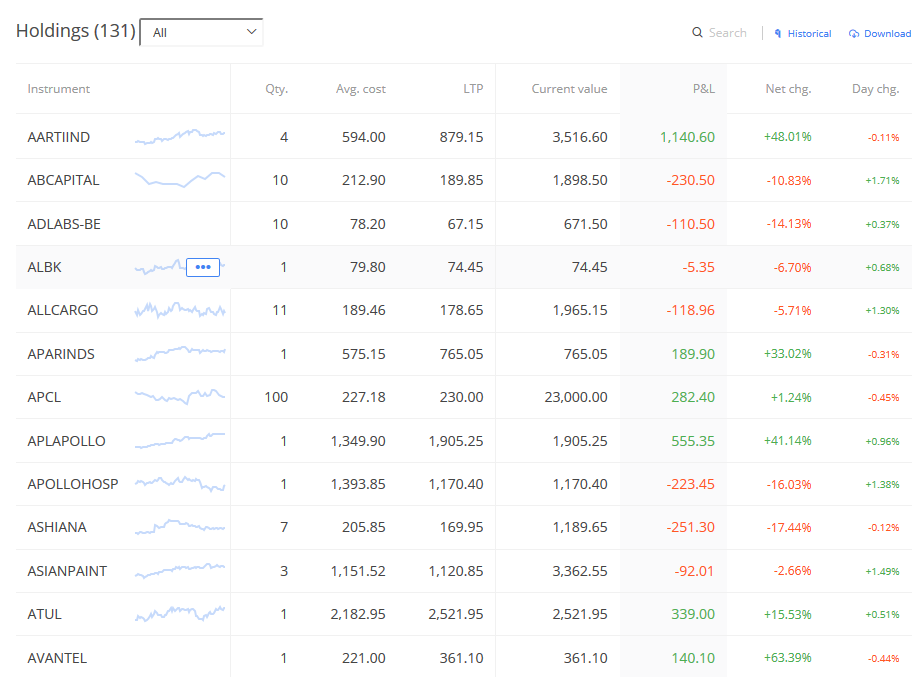Sort holdings by Avg. cost column
The width and height of the screenshot is (924, 679).
coord(361,89)
